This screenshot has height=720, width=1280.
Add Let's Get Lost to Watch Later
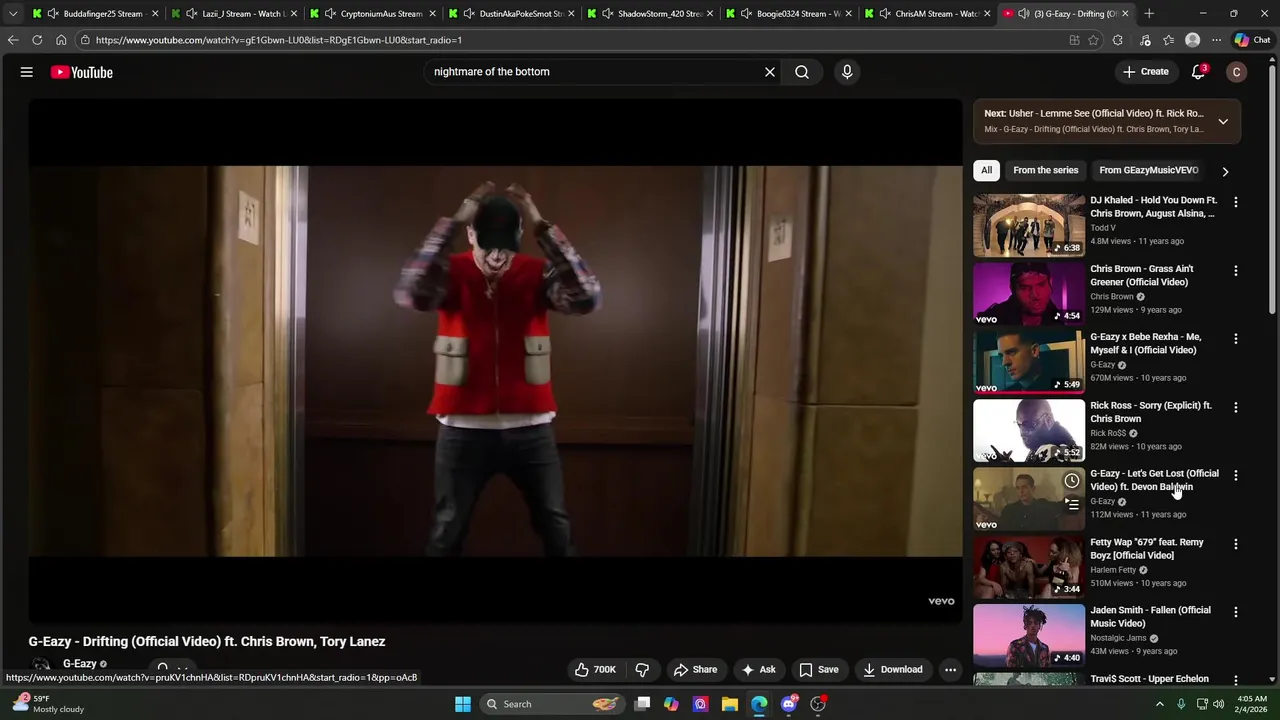click(x=1071, y=481)
